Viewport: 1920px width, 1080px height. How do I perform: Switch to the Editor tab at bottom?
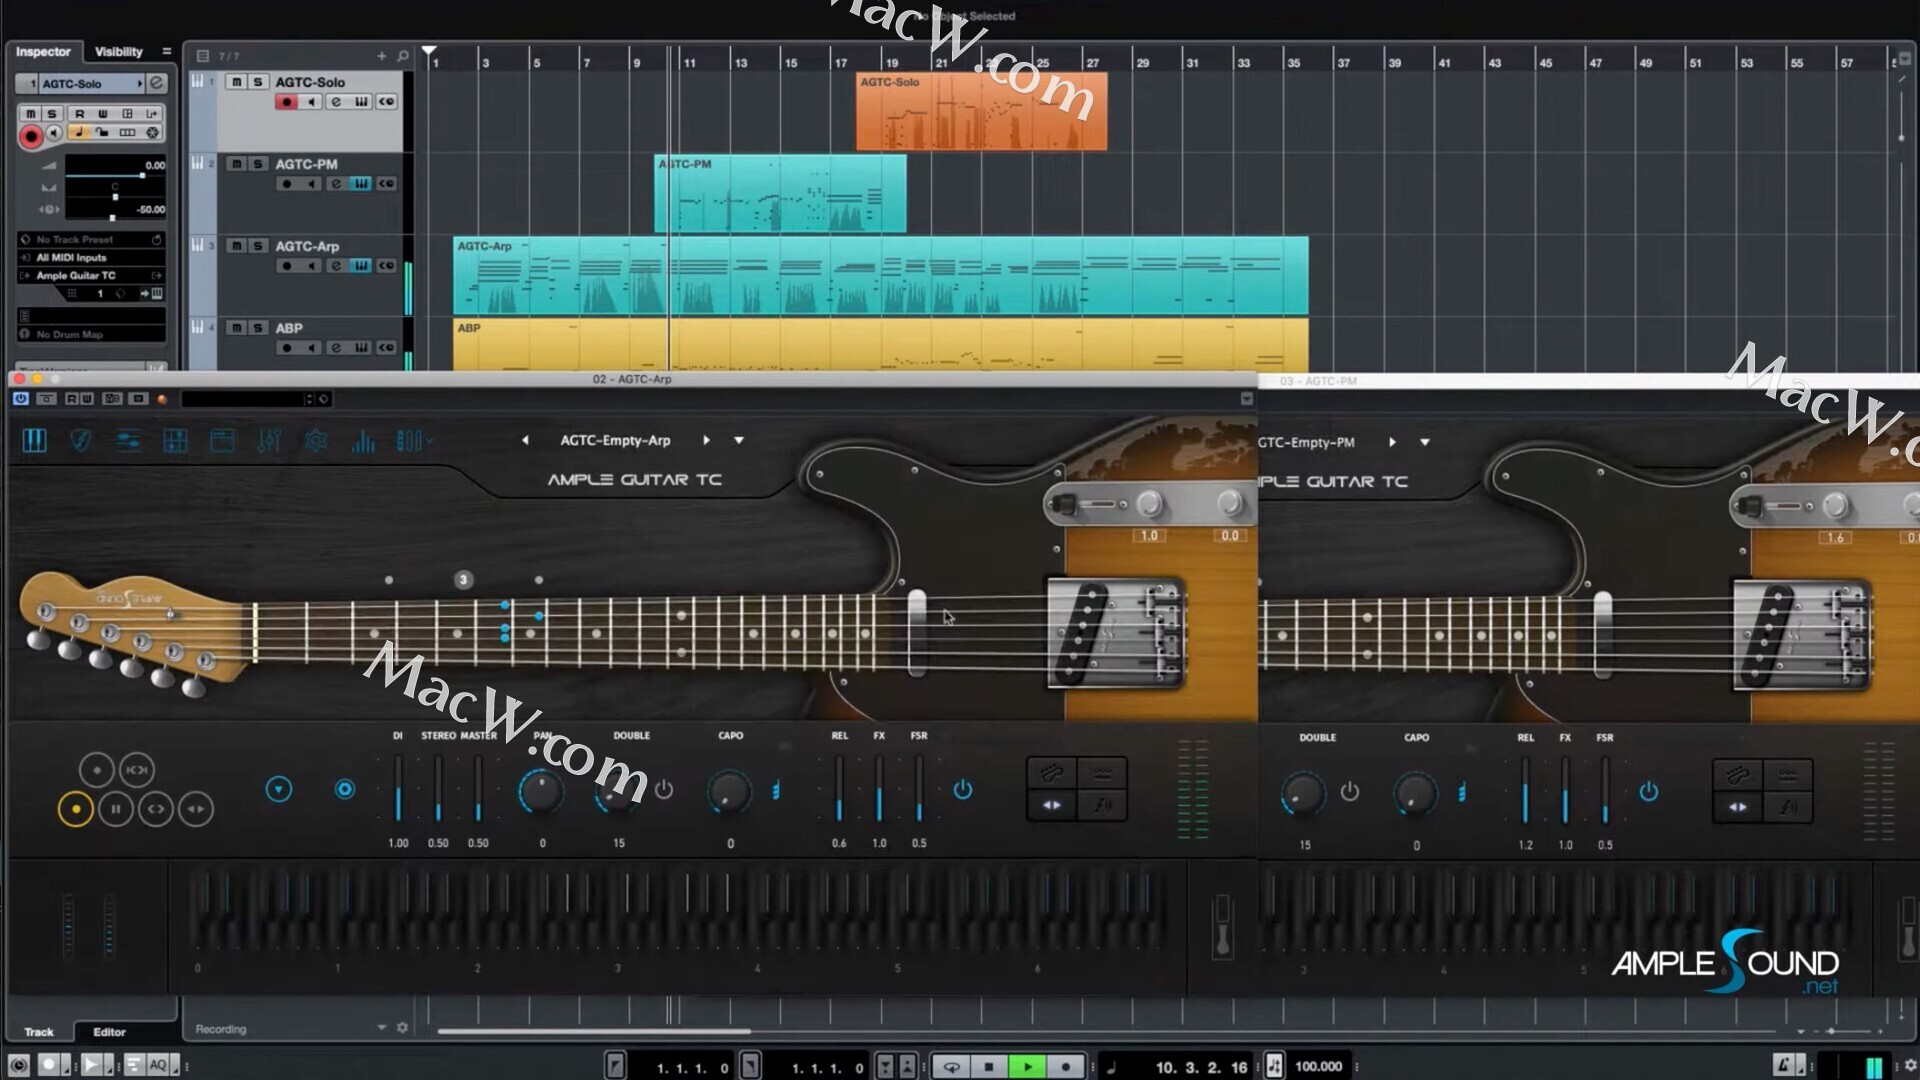tap(110, 1031)
